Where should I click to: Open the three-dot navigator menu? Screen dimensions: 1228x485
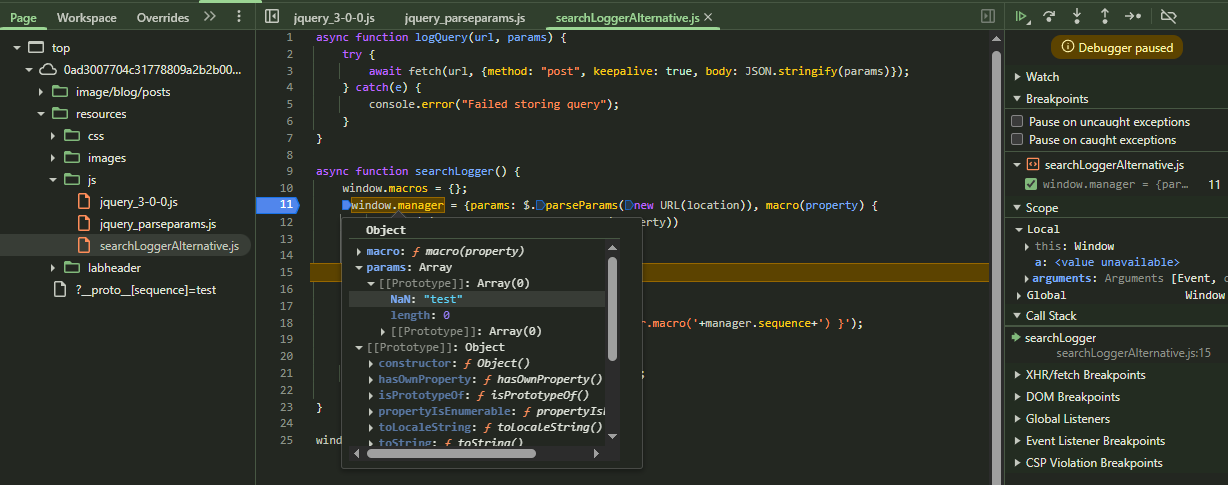[x=238, y=17]
